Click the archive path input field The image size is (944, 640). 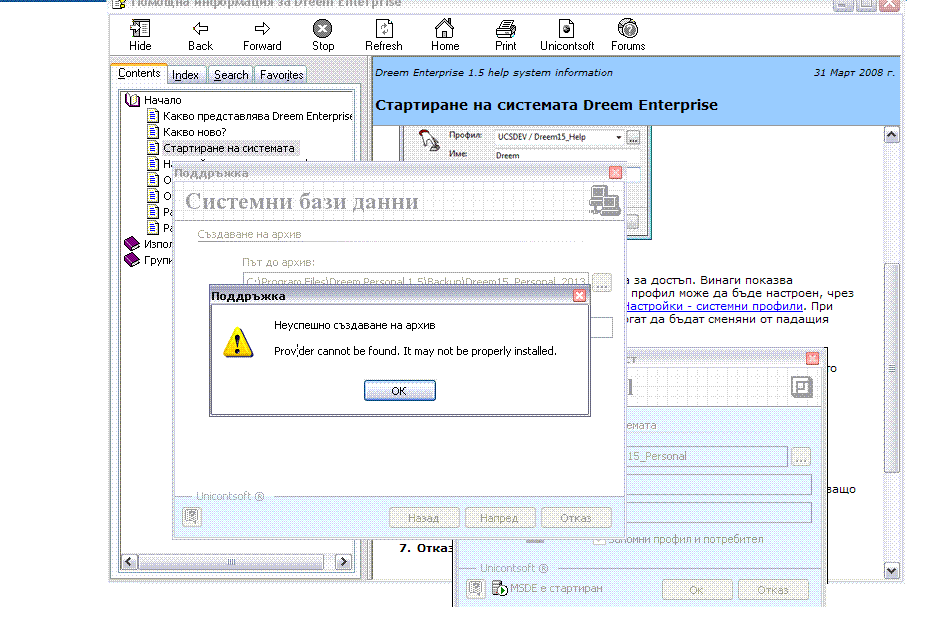[415, 281]
